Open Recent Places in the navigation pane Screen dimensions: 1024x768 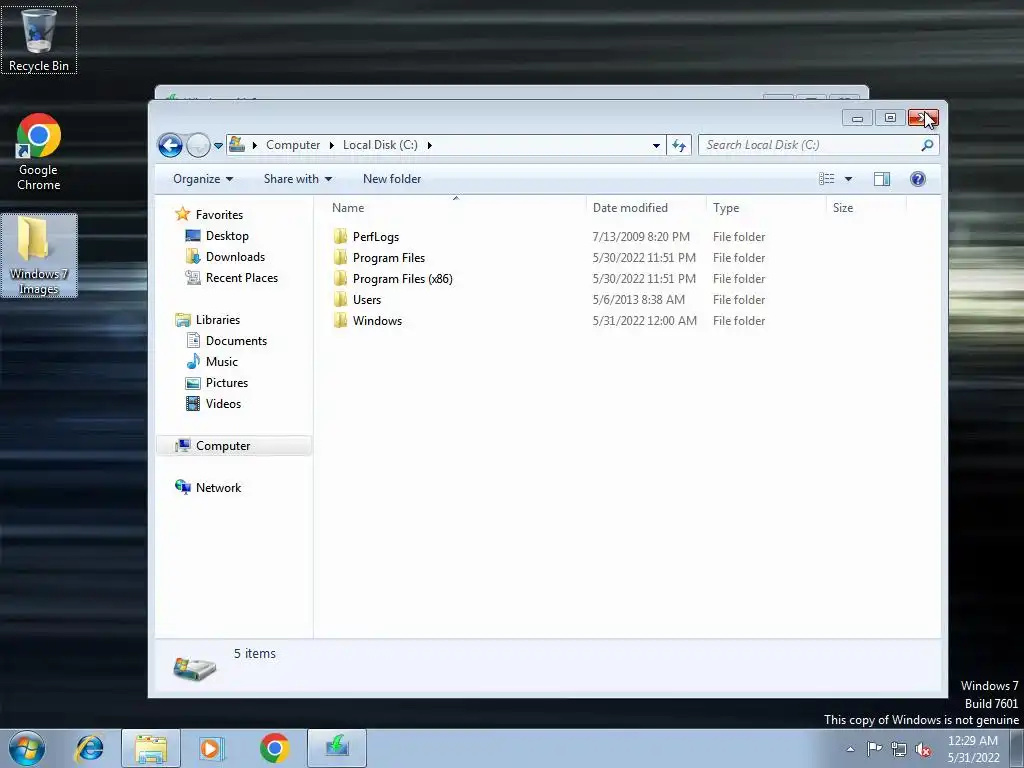click(242, 278)
